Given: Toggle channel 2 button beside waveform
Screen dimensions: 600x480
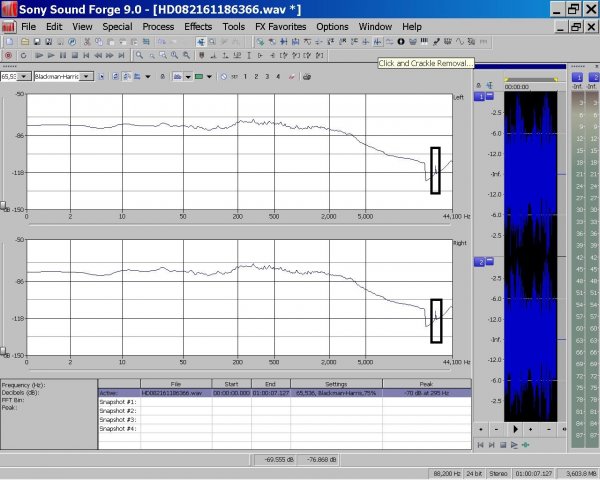Looking at the screenshot, I should (x=481, y=262).
